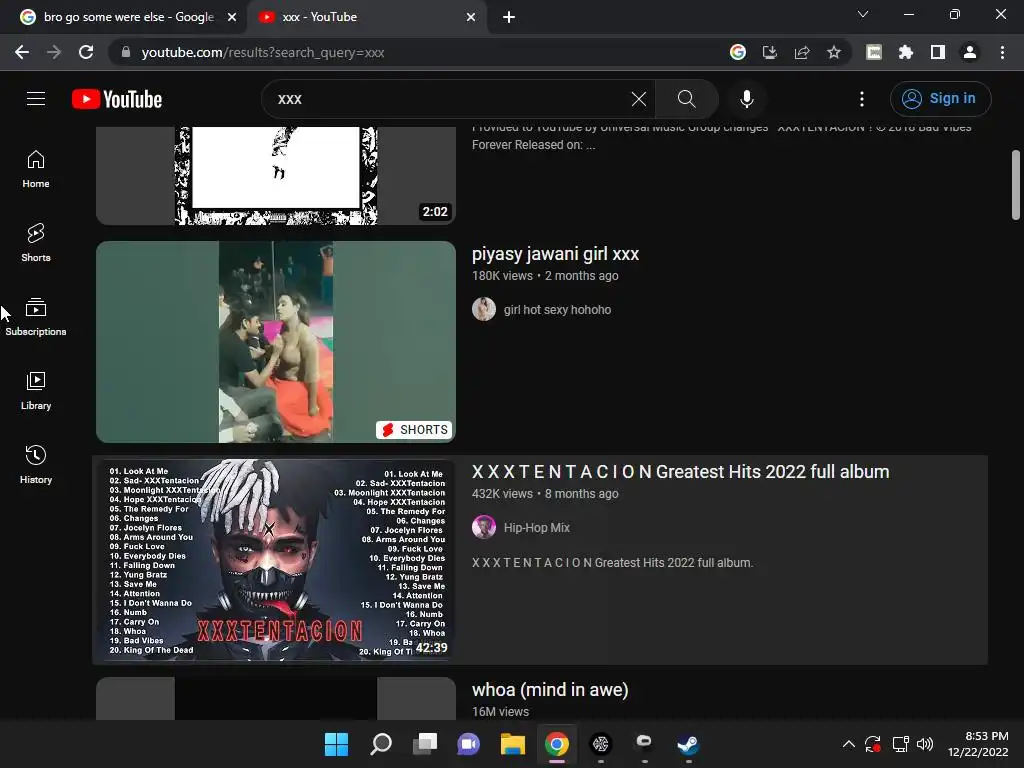This screenshot has height=768, width=1024.
Task: Toggle the Chrome side panel icon
Action: 938,52
